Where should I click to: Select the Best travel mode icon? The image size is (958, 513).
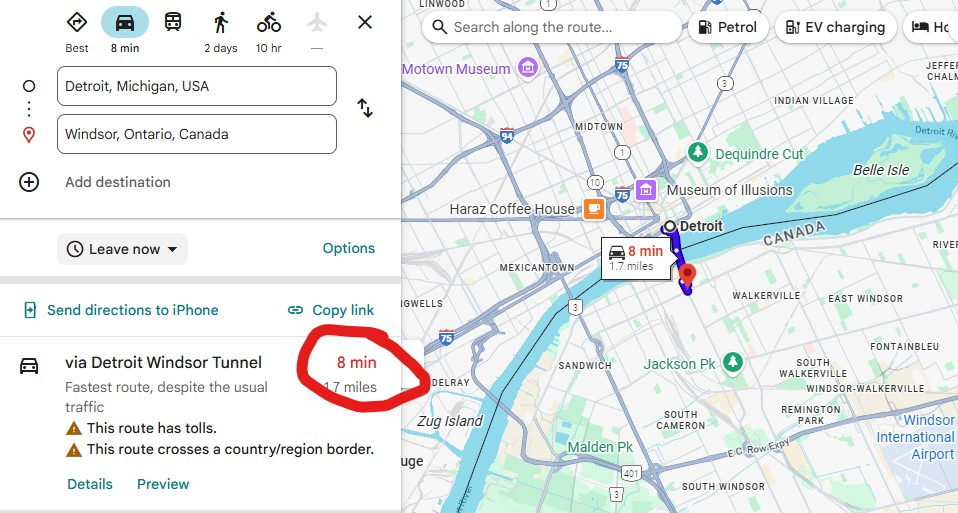[77, 23]
